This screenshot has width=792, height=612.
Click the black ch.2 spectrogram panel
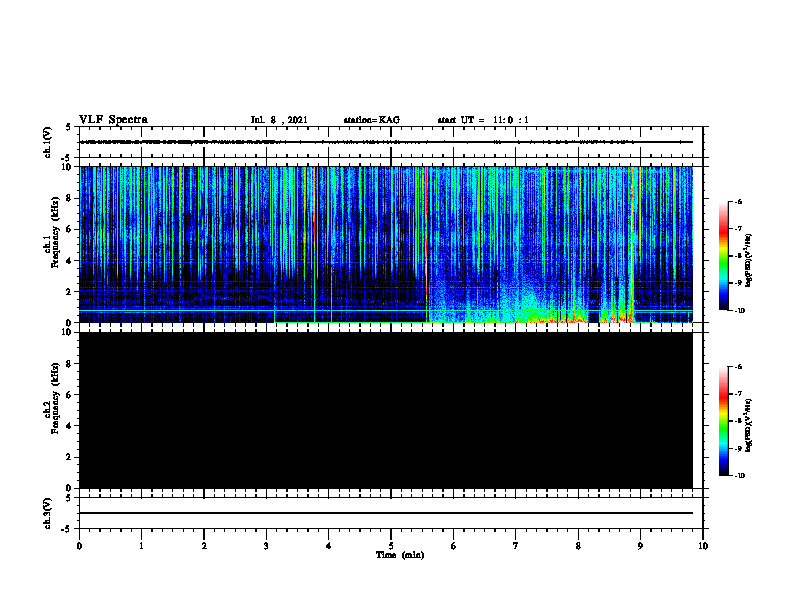click(x=386, y=410)
